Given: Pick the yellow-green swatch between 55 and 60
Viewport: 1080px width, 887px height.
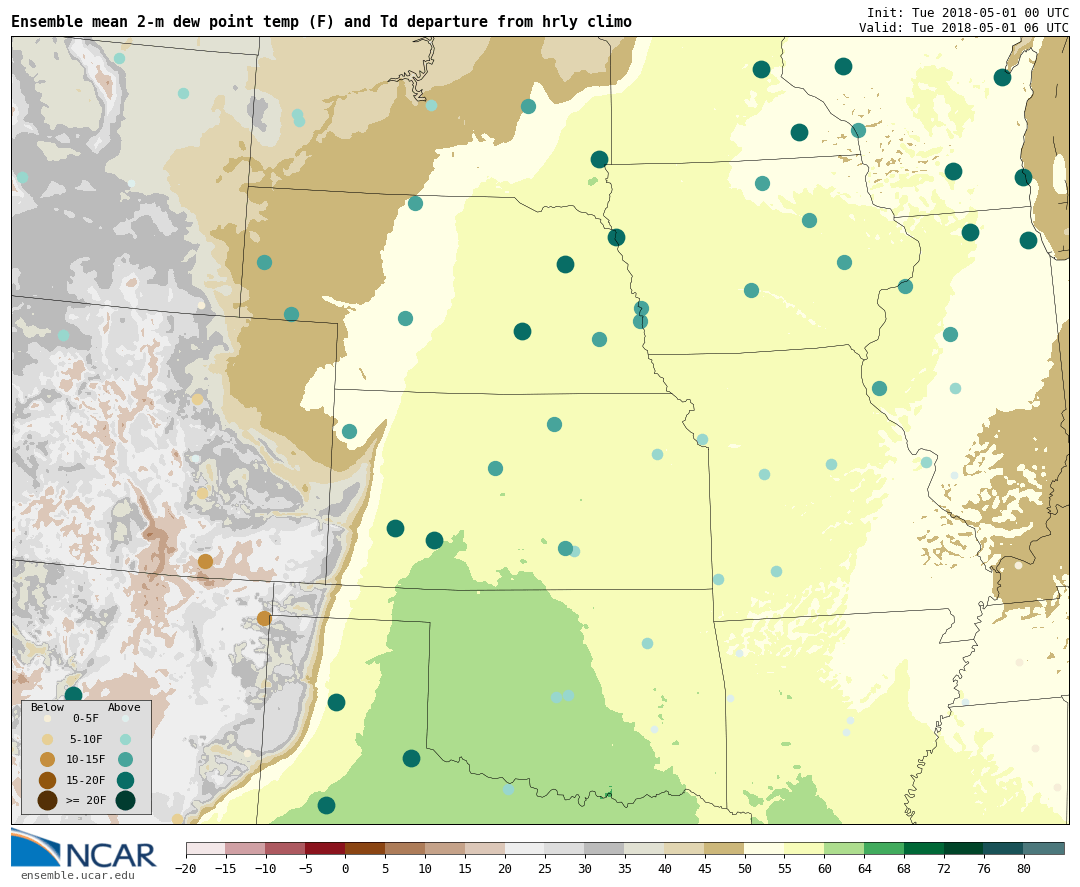Looking at the screenshot, I should click(804, 848).
